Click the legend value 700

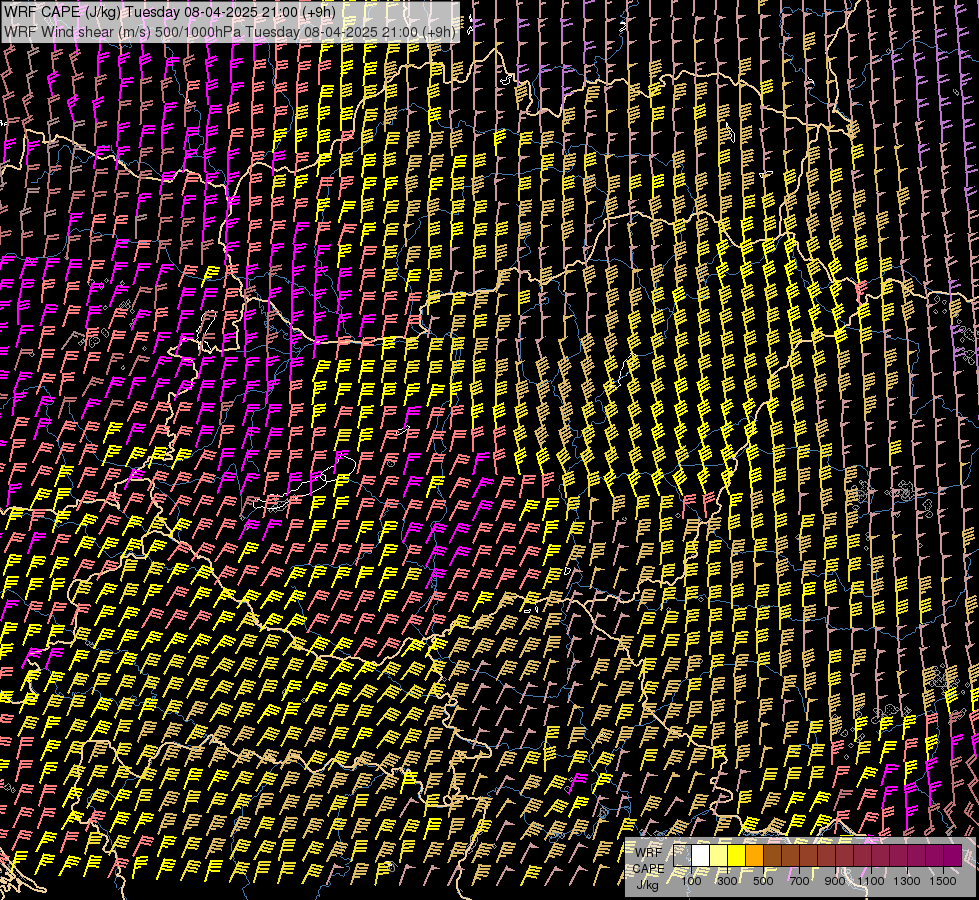[799, 881]
